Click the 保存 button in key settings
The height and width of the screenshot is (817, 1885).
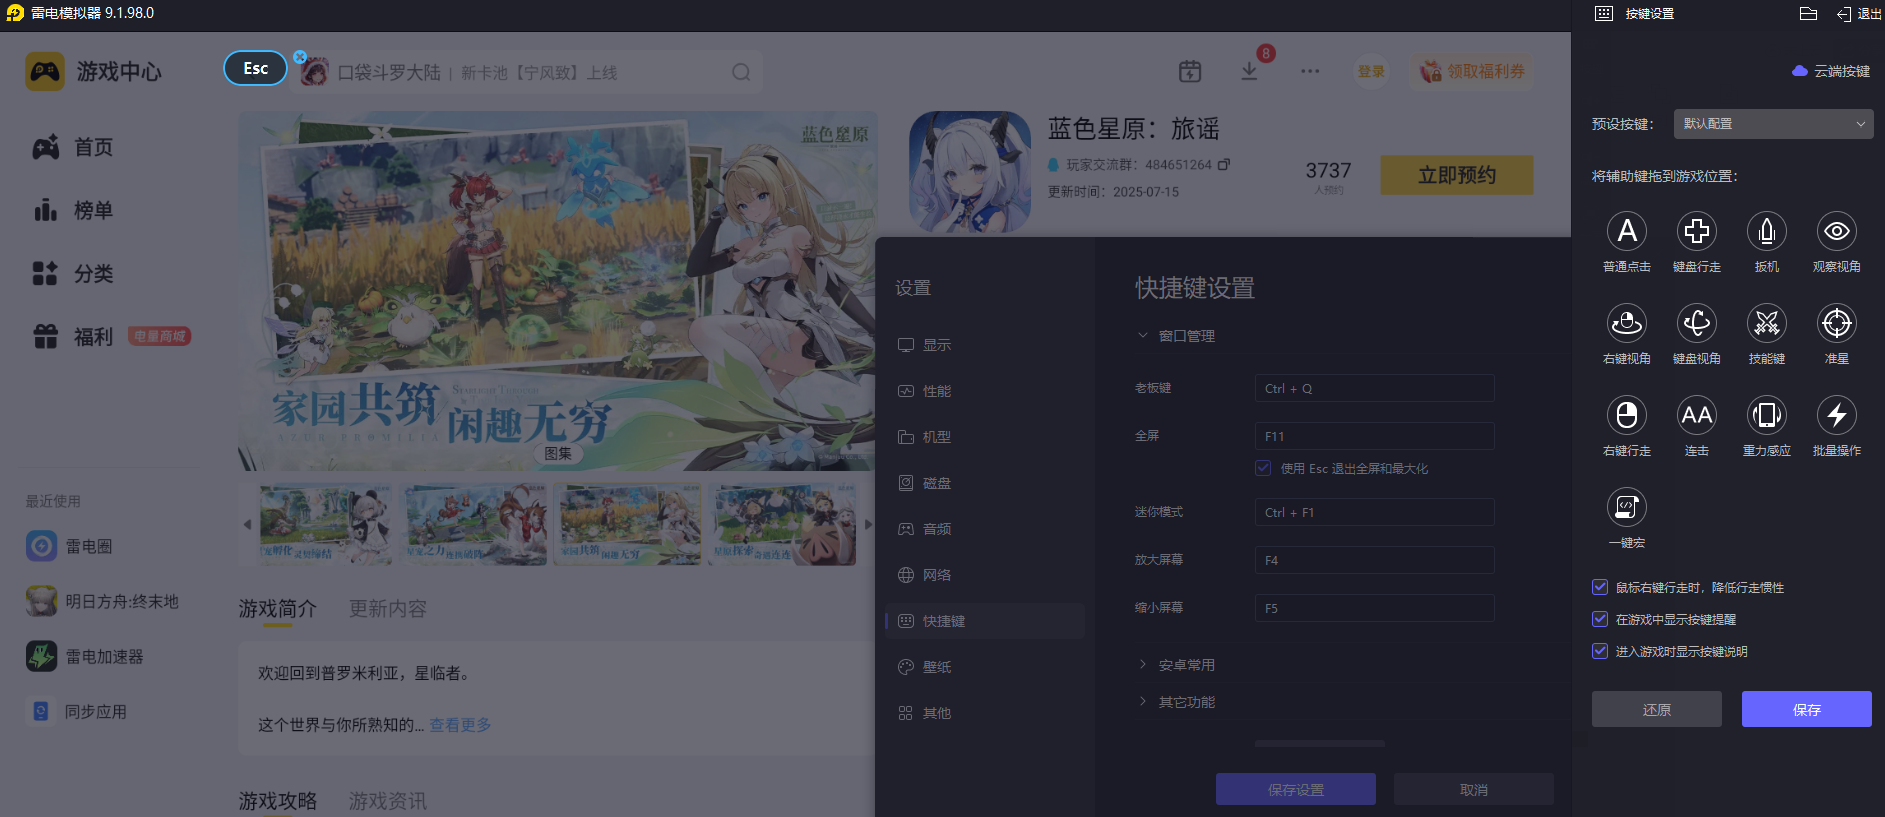coord(1807,709)
